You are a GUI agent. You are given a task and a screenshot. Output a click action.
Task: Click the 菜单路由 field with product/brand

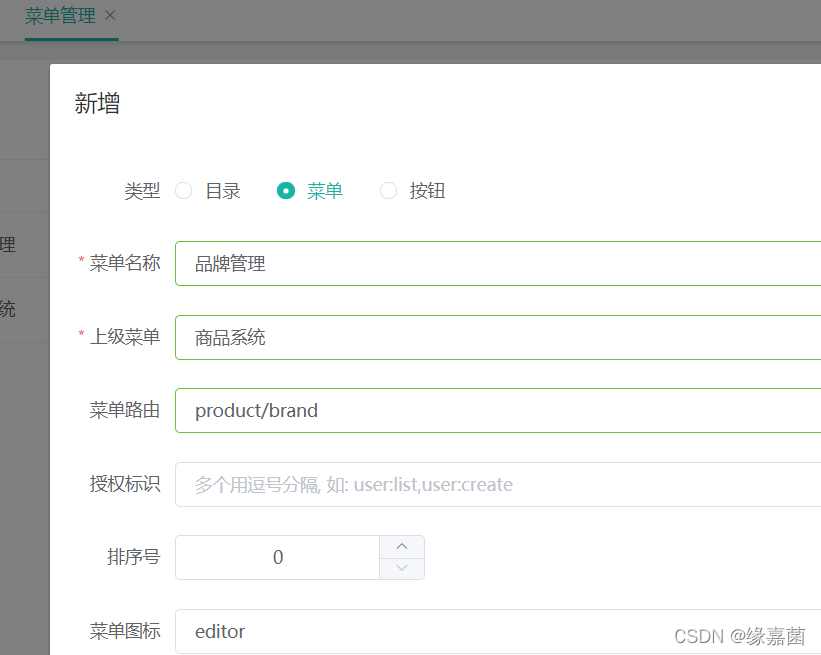click(x=498, y=410)
